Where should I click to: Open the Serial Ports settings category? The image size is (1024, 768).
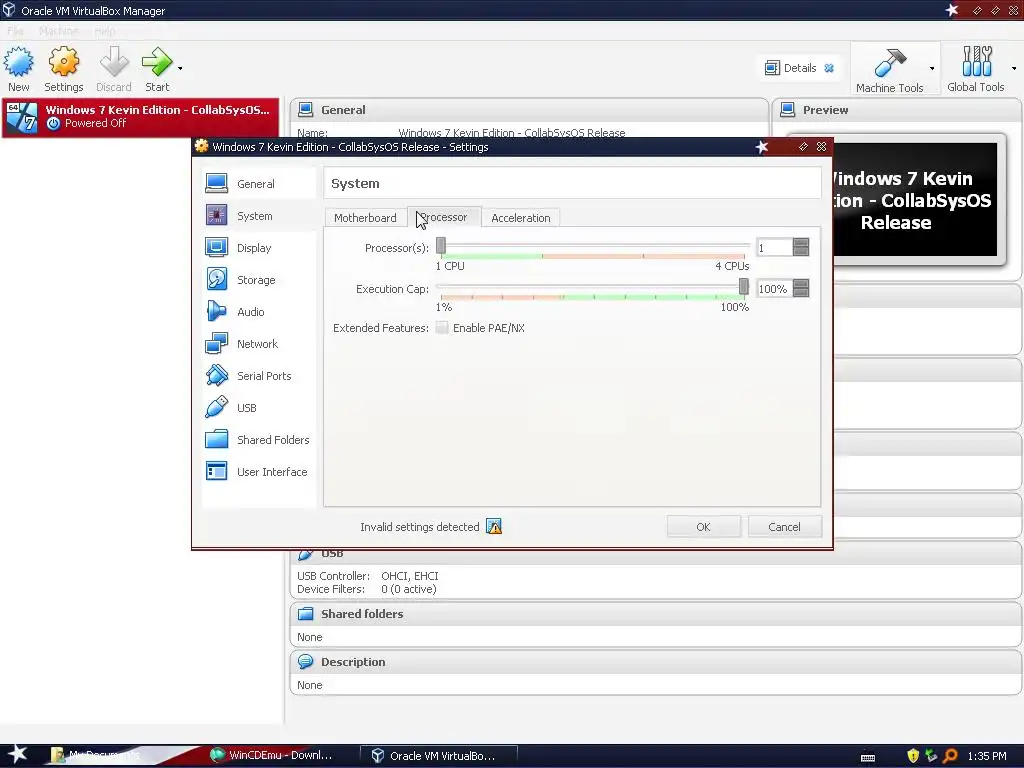pyautogui.click(x=259, y=376)
